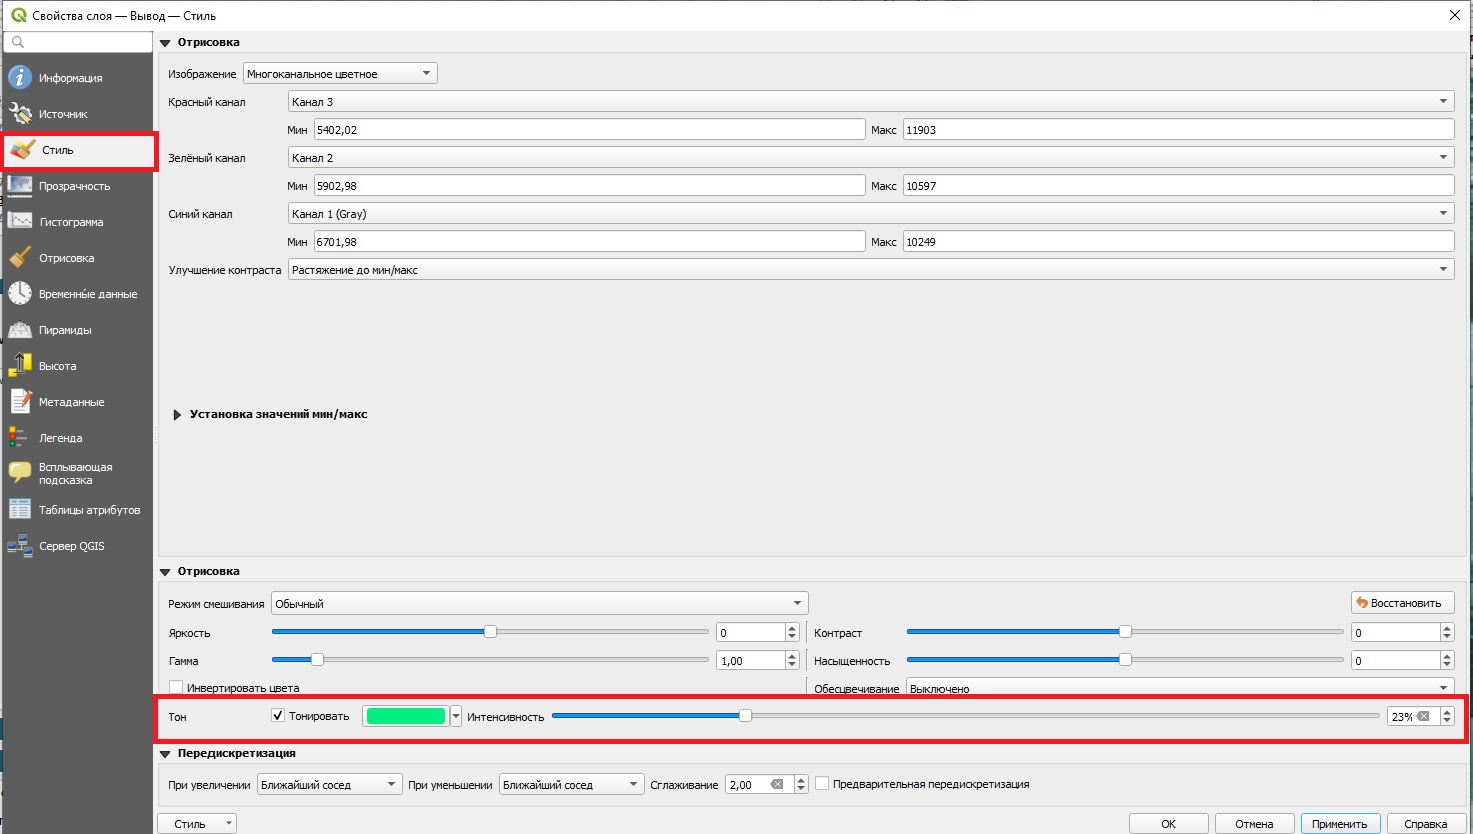Viewport: 1473px width, 834px height.
Task: Open the Временные данные clock icon
Action: (20, 293)
